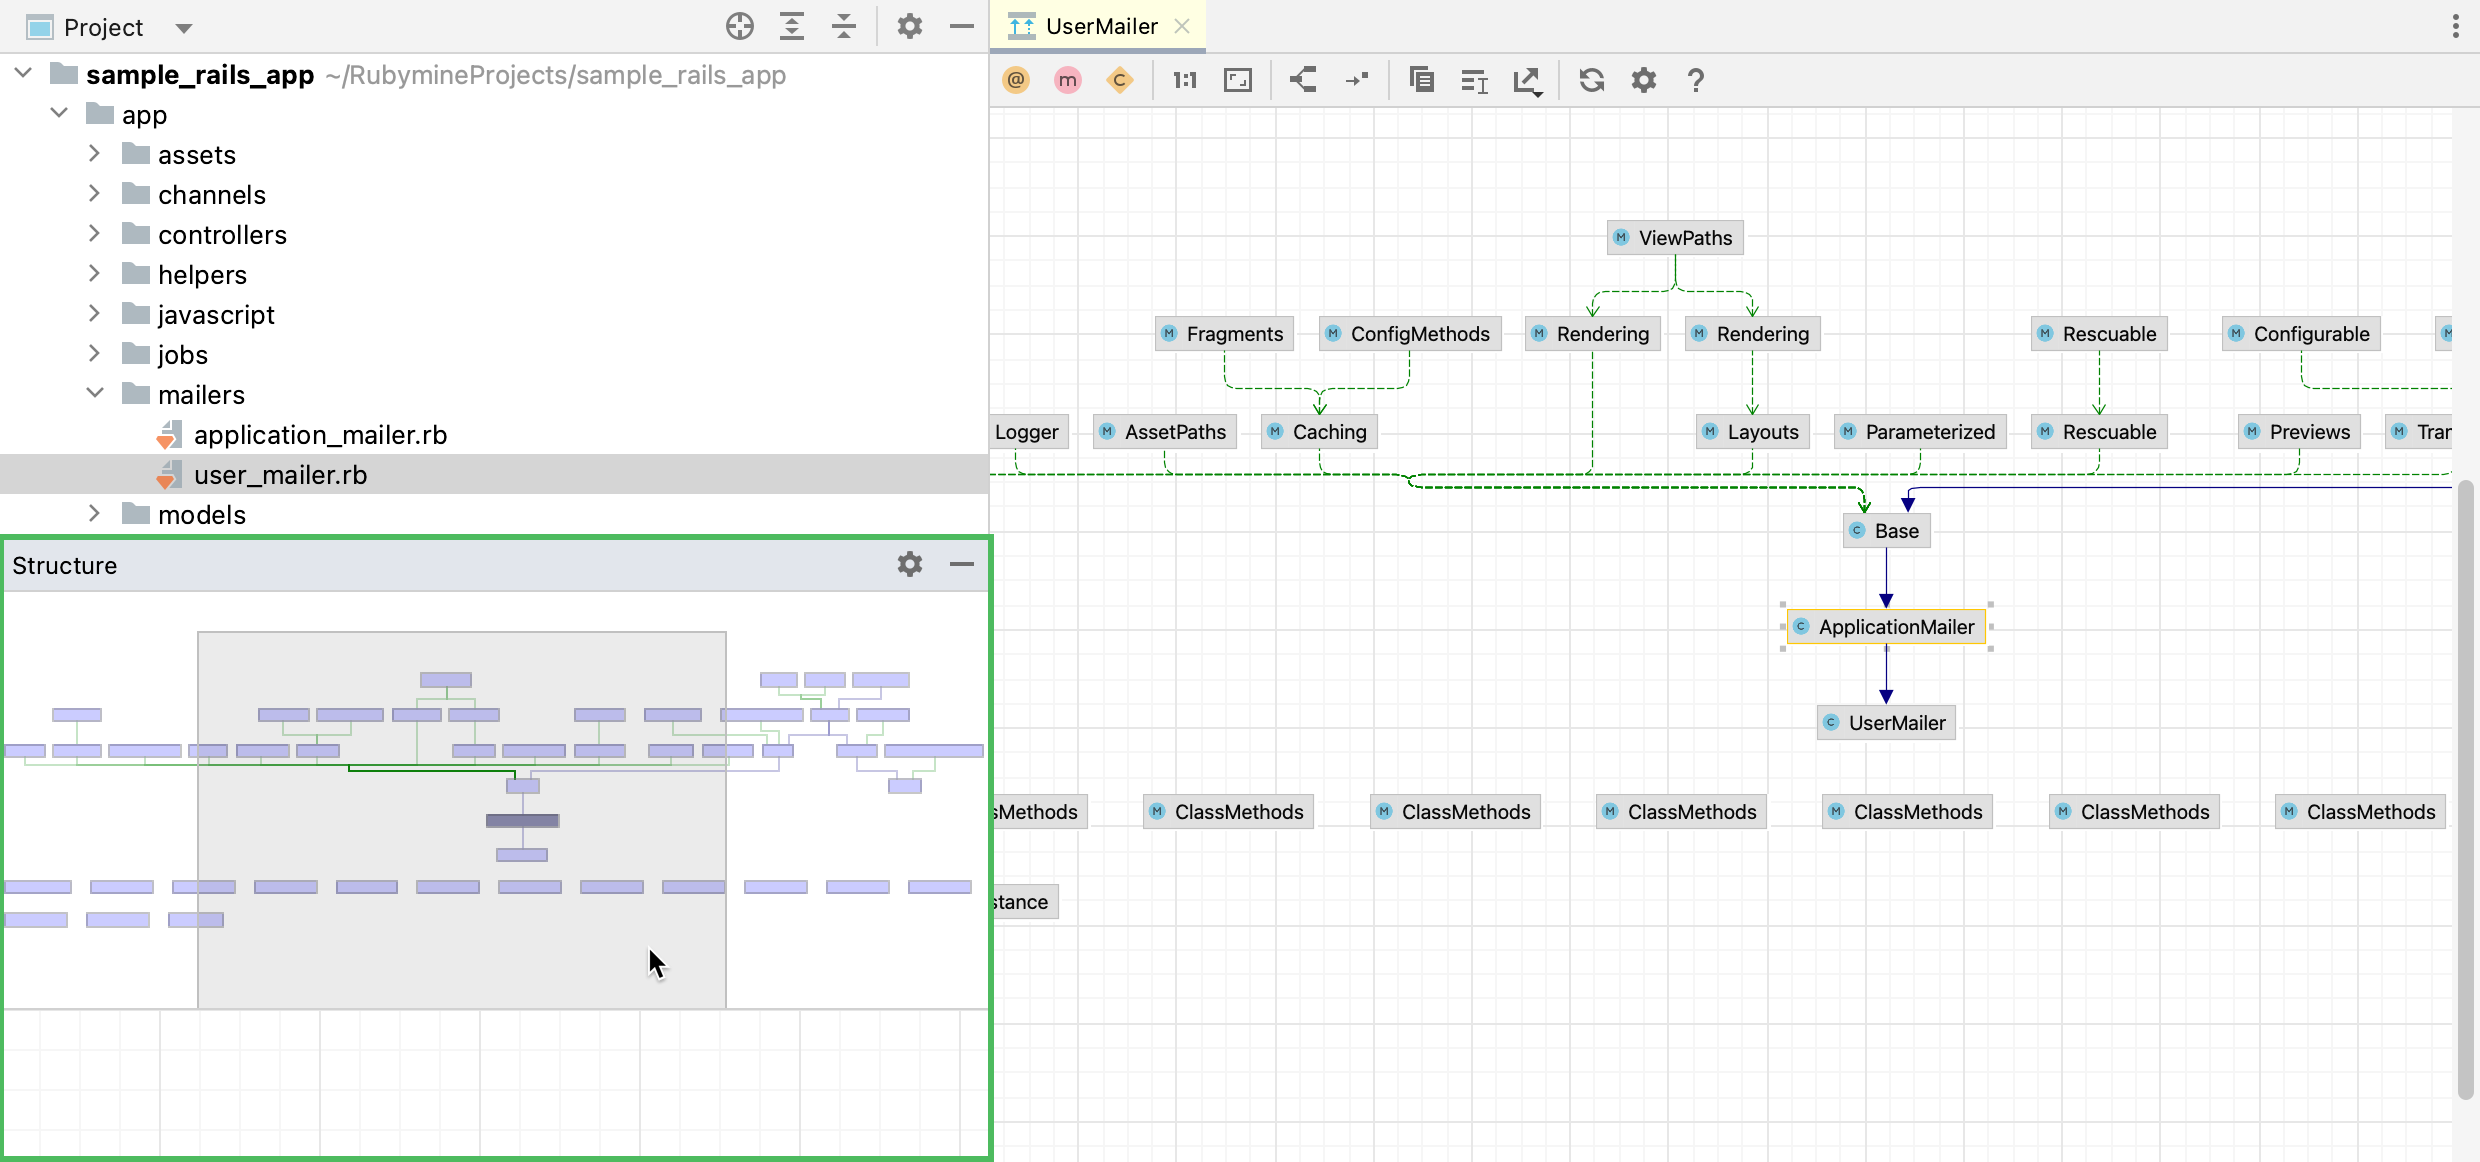
Task: Collapse all nodes in the Project tree
Action: click(x=844, y=27)
